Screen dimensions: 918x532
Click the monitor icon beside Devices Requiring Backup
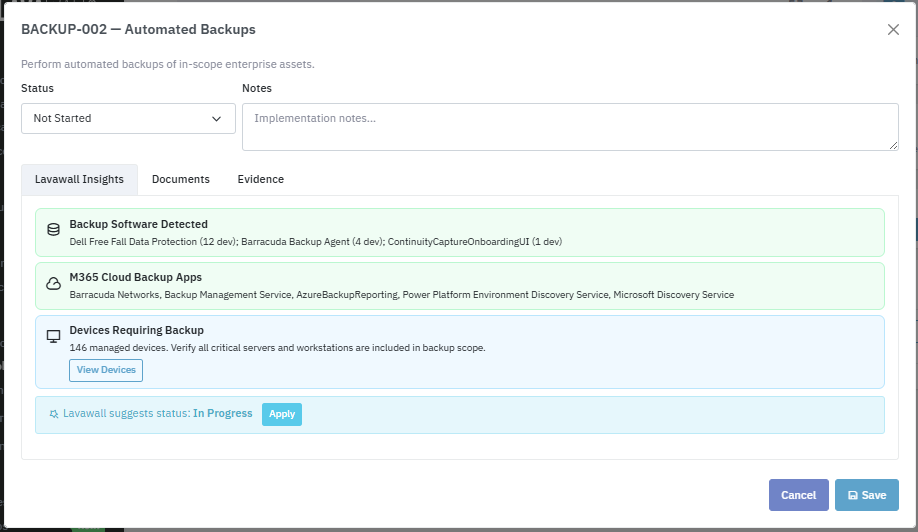(54, 337)
